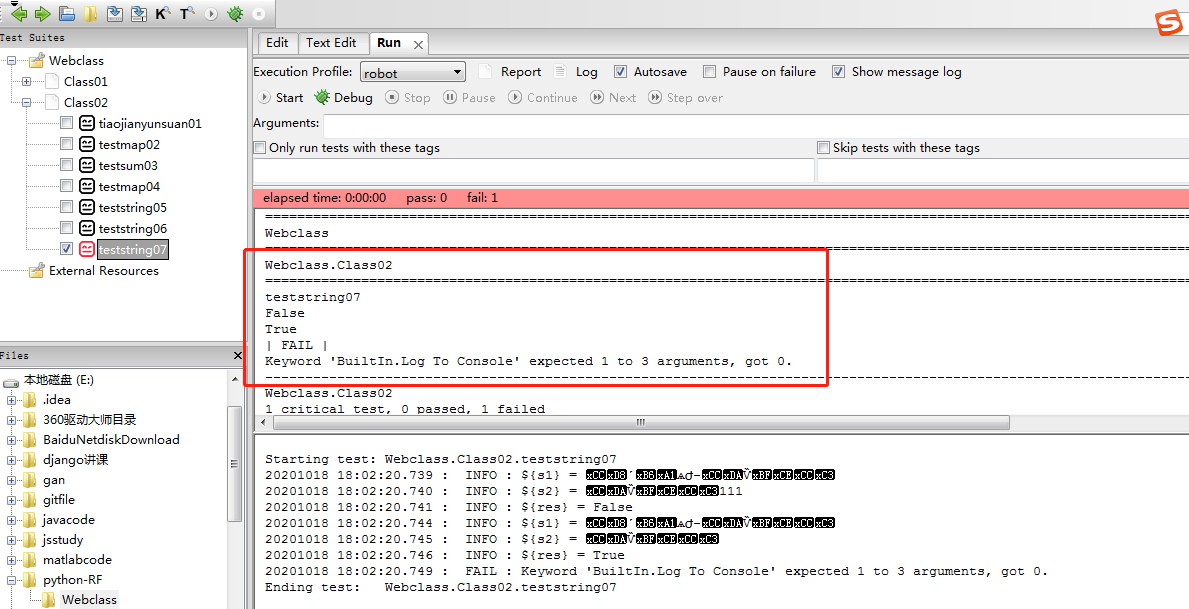Switch to the Text Edit tab
Viewport: 1189px width, 609px height.
pyautogui.click(x=331, y=42)
